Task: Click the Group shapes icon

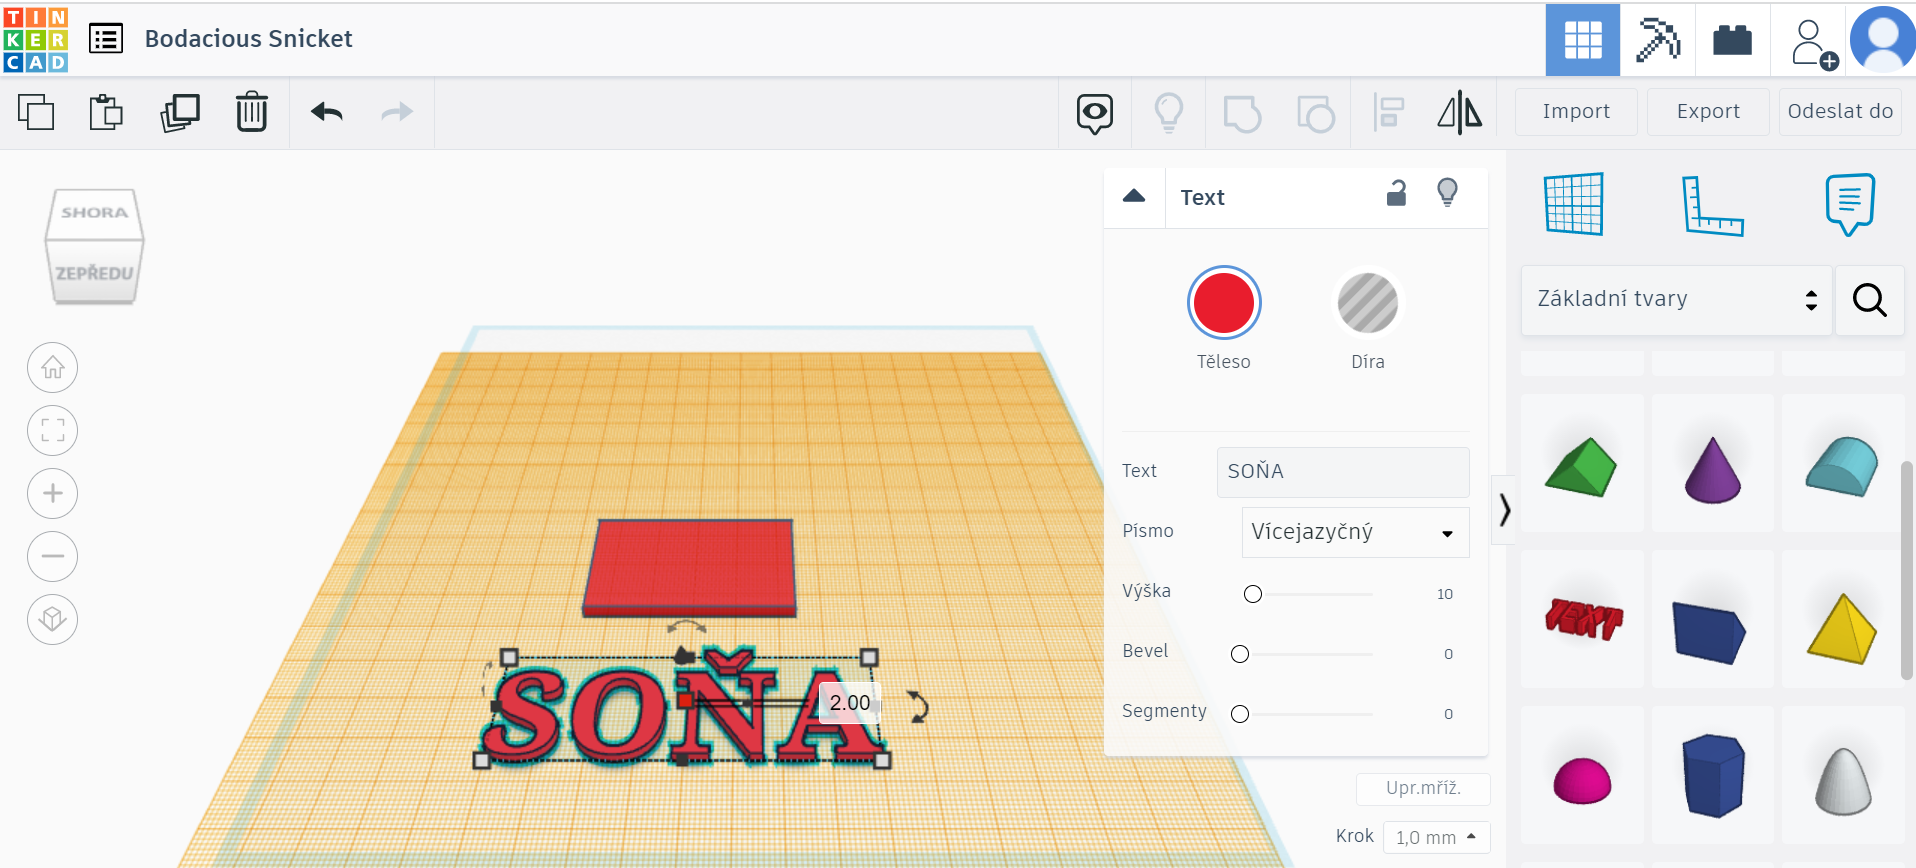Action: point(1242,113)
